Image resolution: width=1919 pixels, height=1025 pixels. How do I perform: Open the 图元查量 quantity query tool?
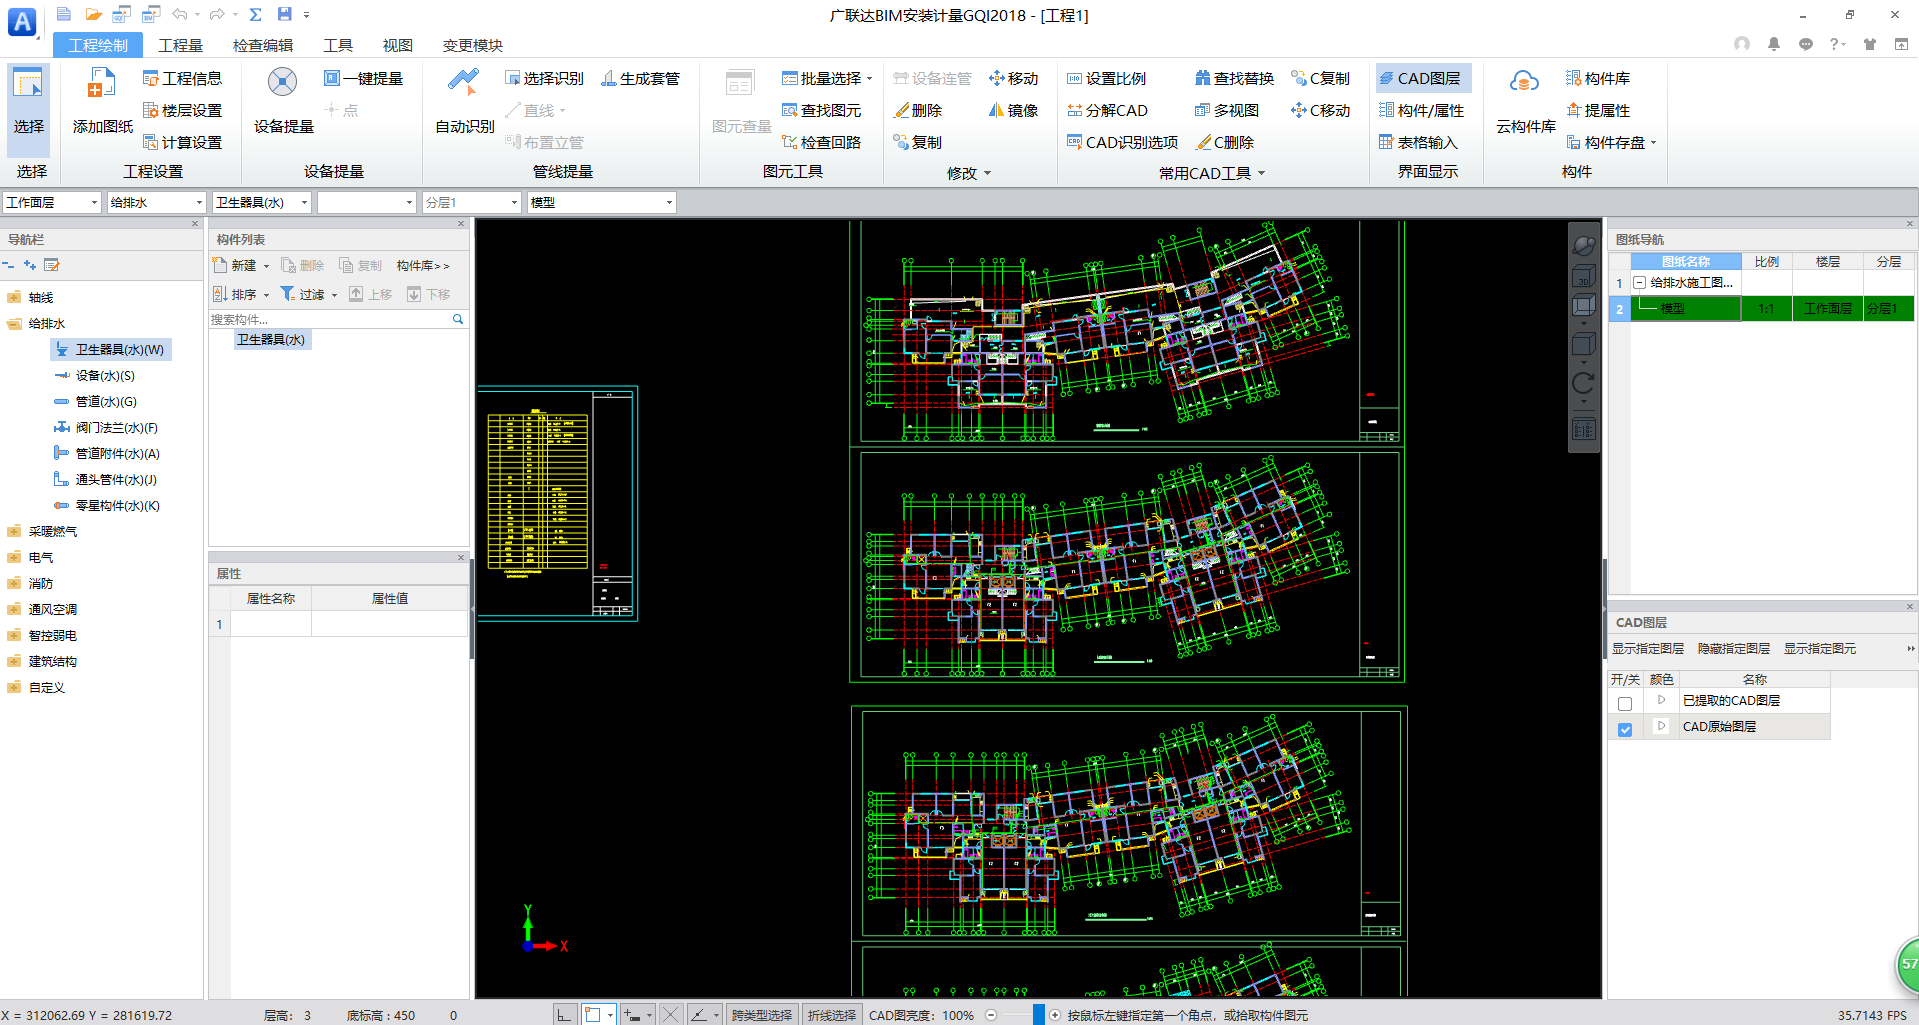(x=741, y=100)
